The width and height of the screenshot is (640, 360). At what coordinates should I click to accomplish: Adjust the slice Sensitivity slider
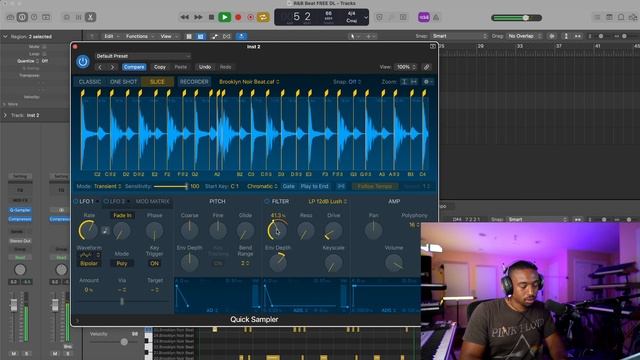[x=171, y=187]
